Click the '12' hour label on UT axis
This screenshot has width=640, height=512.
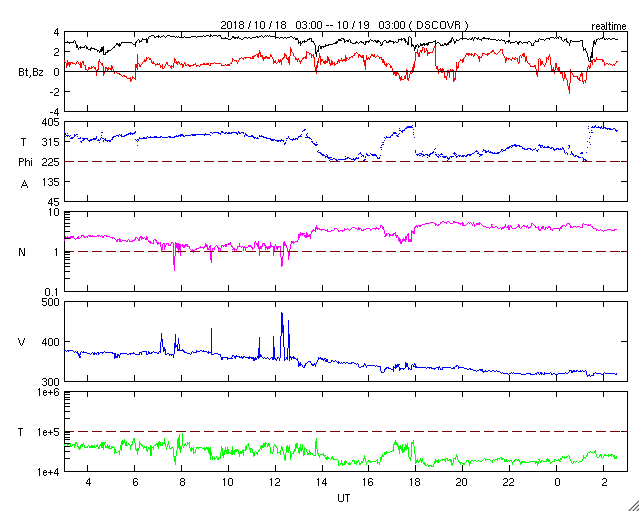275,483
